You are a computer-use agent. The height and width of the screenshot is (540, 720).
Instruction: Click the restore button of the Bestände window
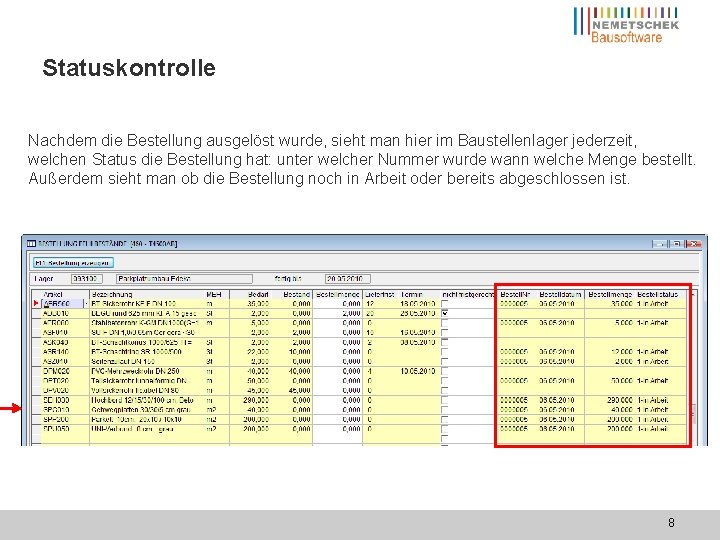(x=675, y=244)
